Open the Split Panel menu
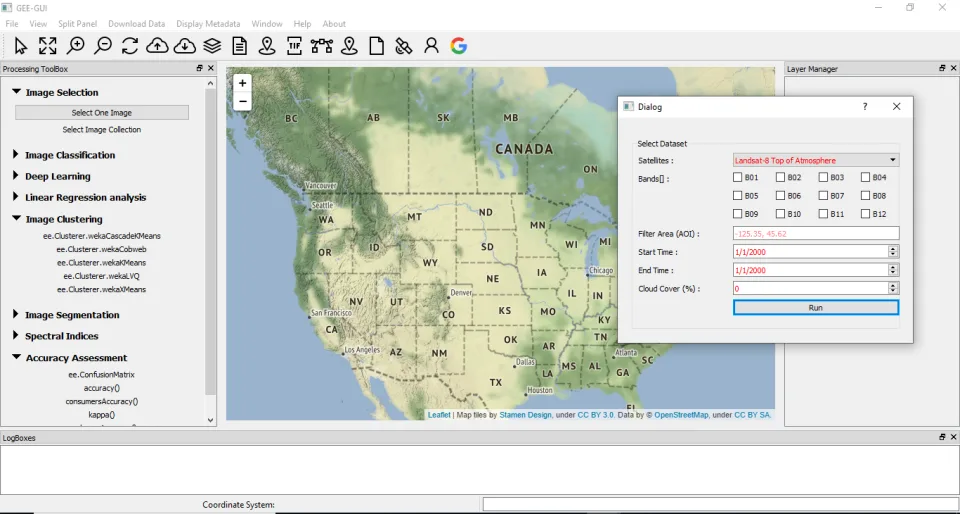Viewport: 960px width, 514px height. click(78, 24)
